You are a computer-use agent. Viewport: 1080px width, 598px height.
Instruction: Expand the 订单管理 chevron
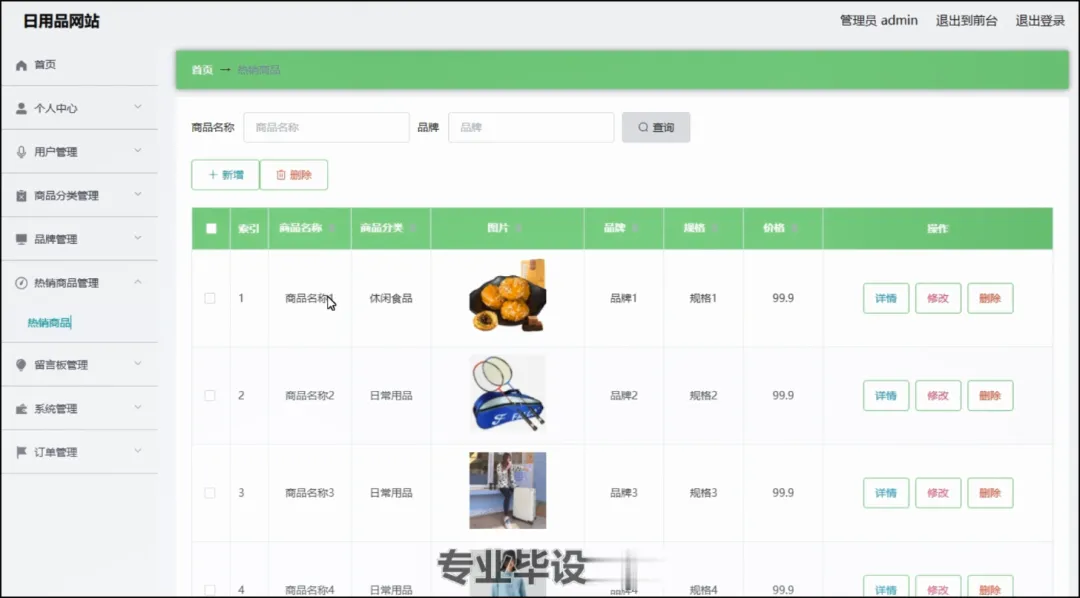pos(138,451)
